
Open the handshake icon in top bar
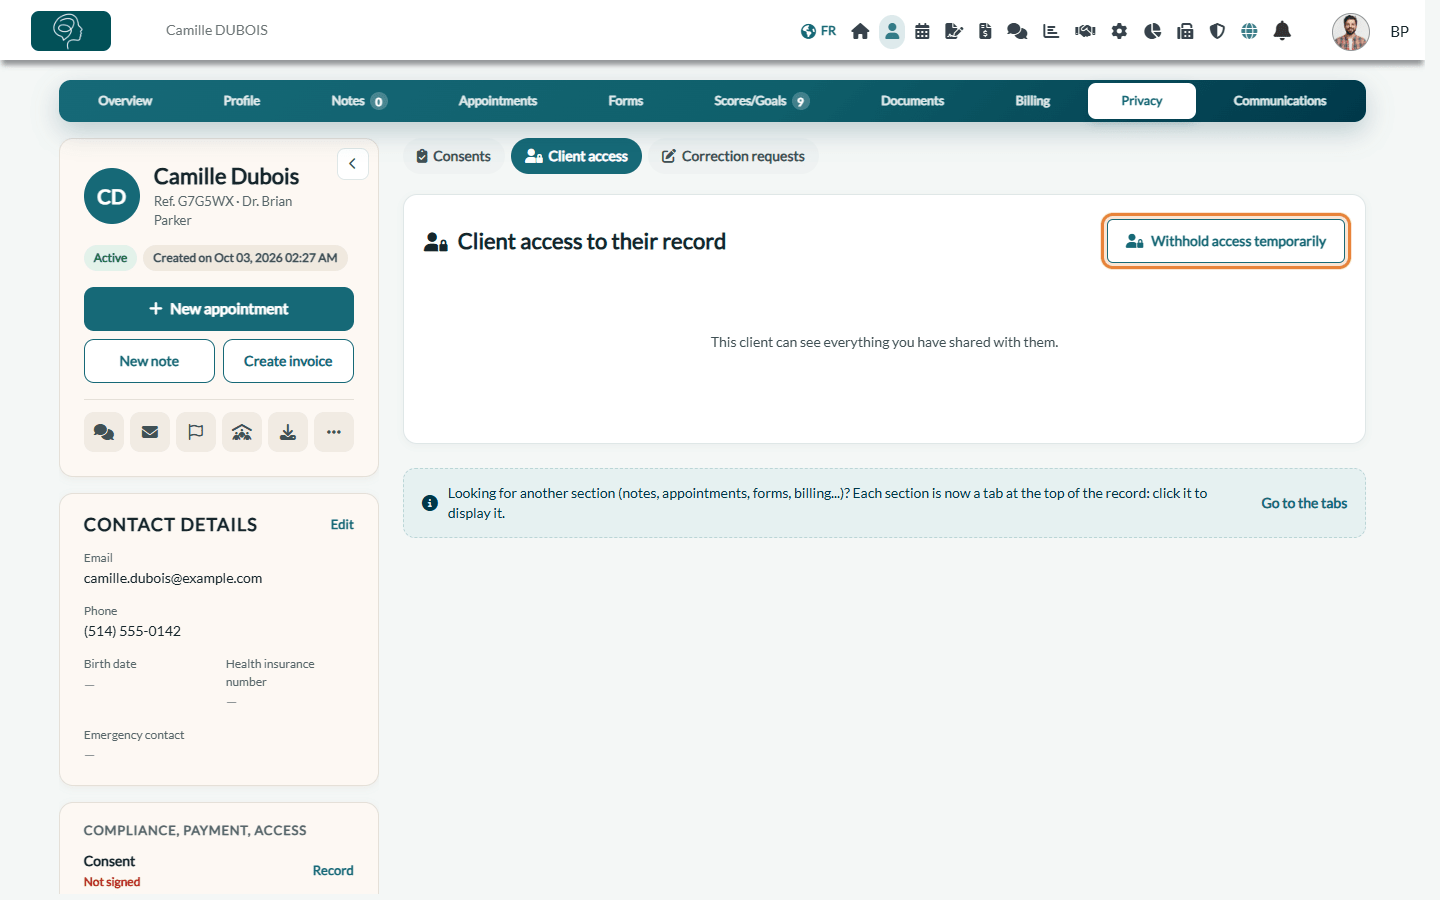1085,31
